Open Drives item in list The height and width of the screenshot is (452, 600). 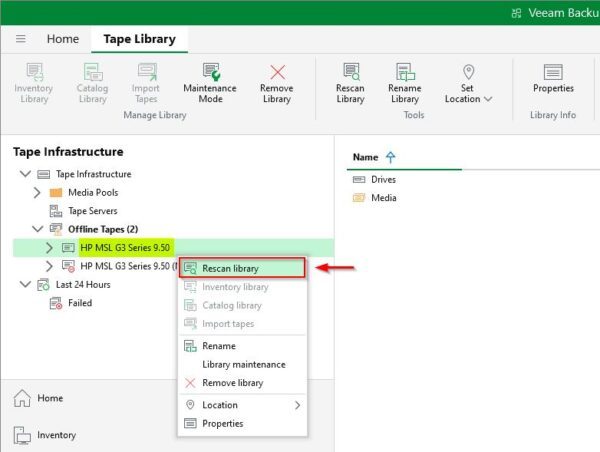(x=383, y=179)
